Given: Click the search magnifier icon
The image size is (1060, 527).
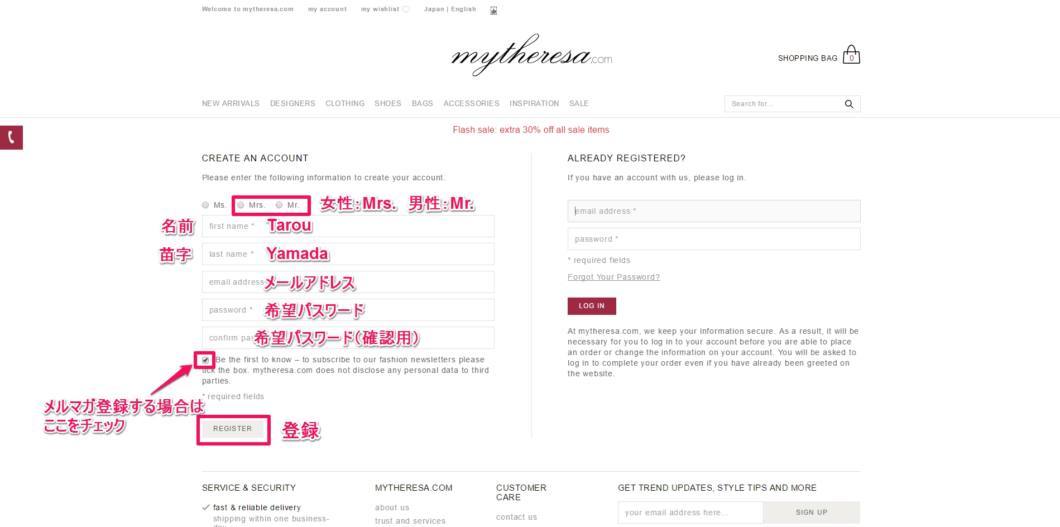Looking at the screenshot, I should click(x=849, y=104).
